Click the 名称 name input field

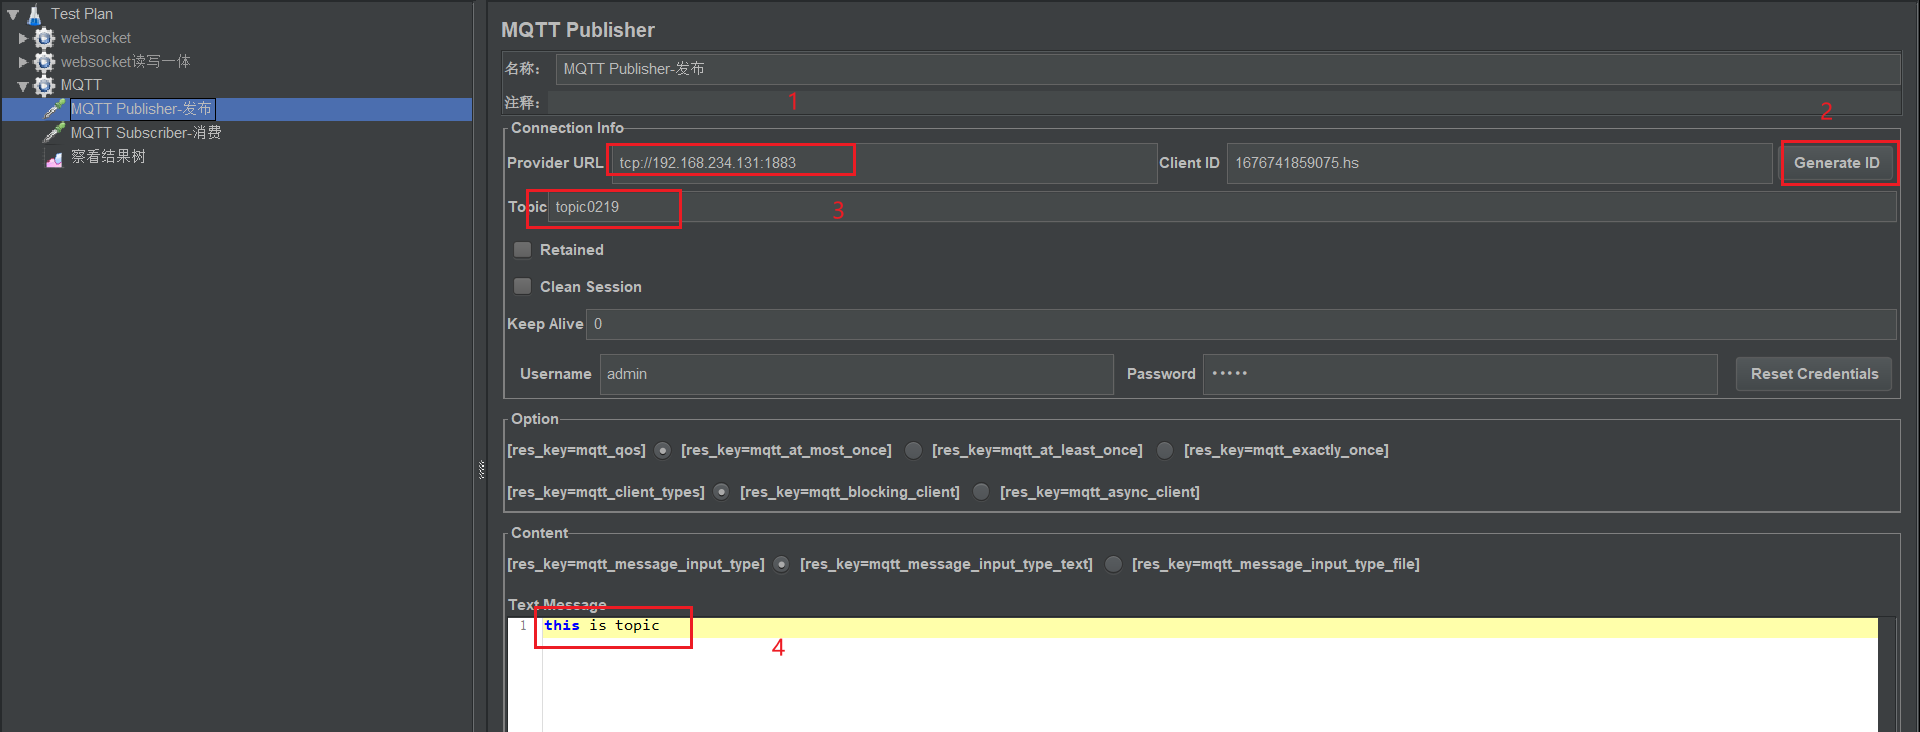(1228, 69)
